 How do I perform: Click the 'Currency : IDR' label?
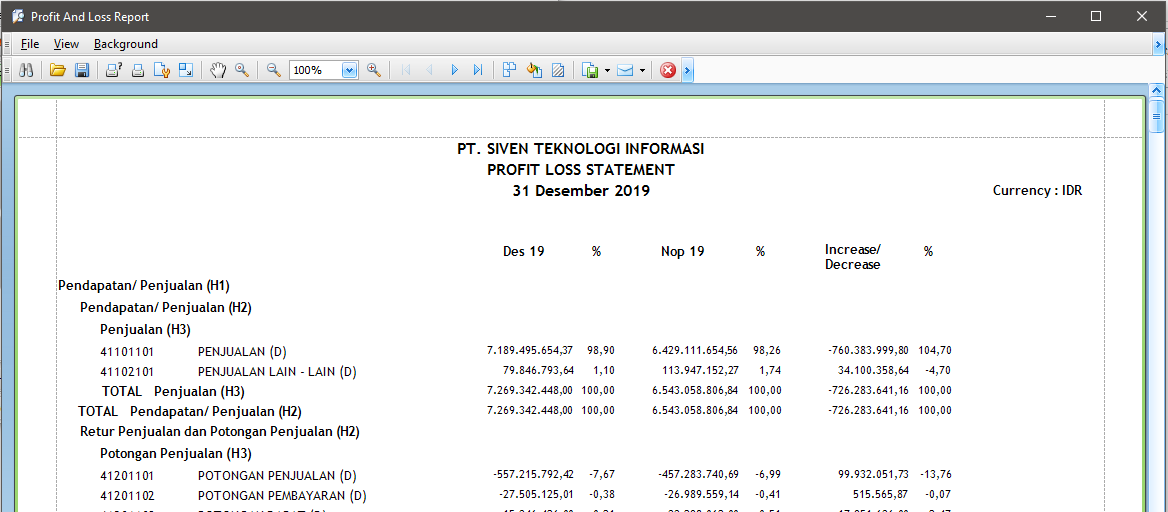coord(1038,191)
